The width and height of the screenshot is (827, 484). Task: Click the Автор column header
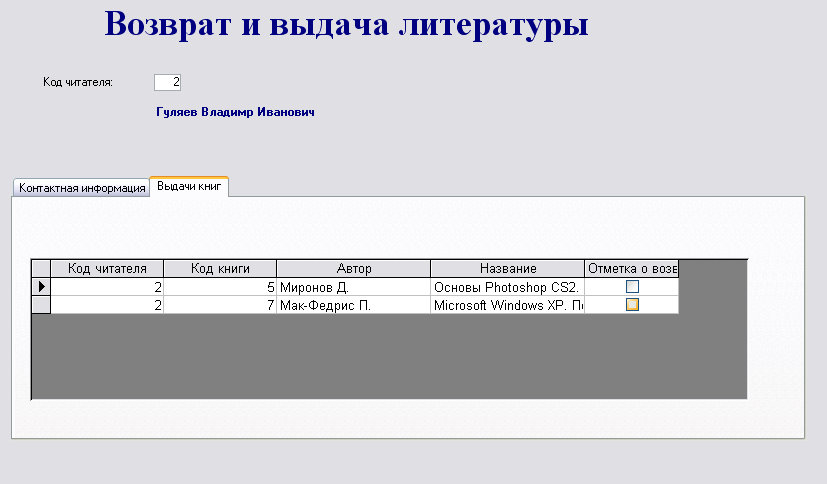(353, 268)
